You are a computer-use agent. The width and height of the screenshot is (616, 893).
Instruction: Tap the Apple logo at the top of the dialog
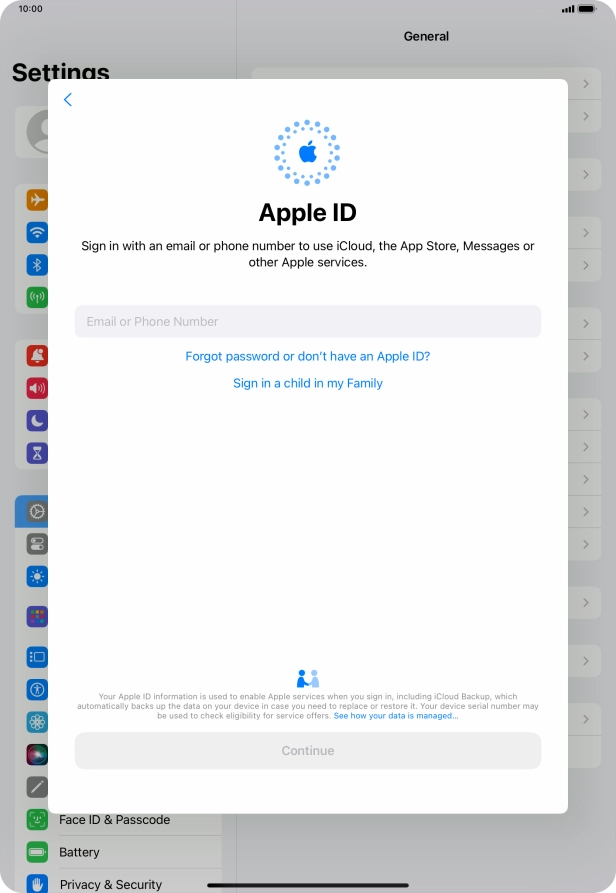click(x=307, y=152)
